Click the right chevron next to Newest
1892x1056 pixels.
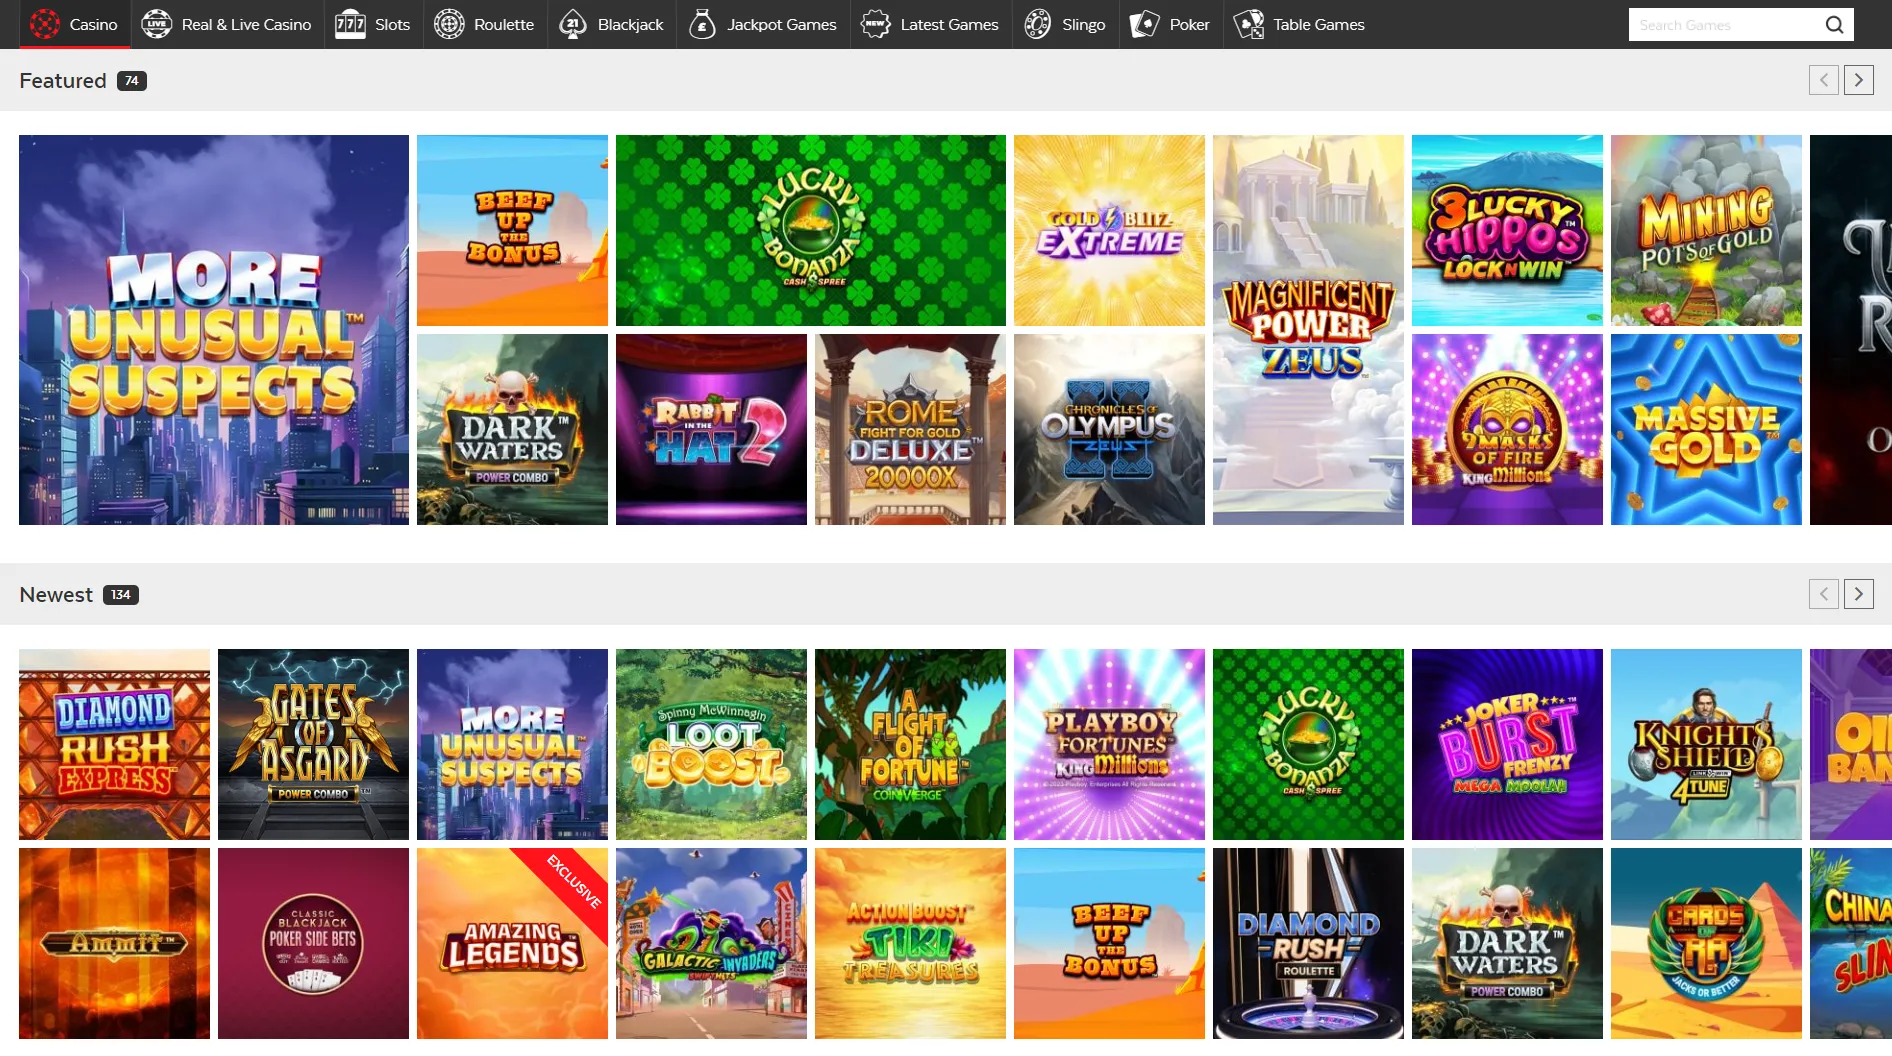(x=1858, y=593)
